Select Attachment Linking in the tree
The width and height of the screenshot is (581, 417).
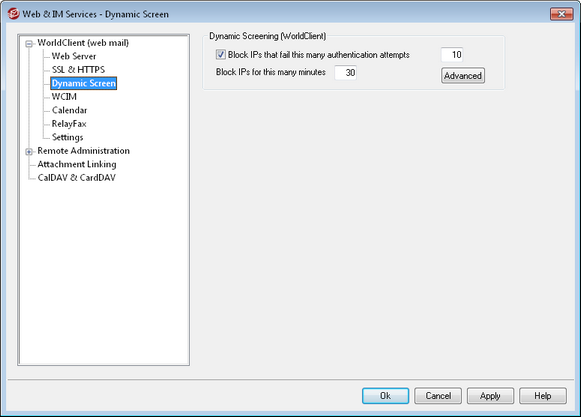click(x=77, y=164)
